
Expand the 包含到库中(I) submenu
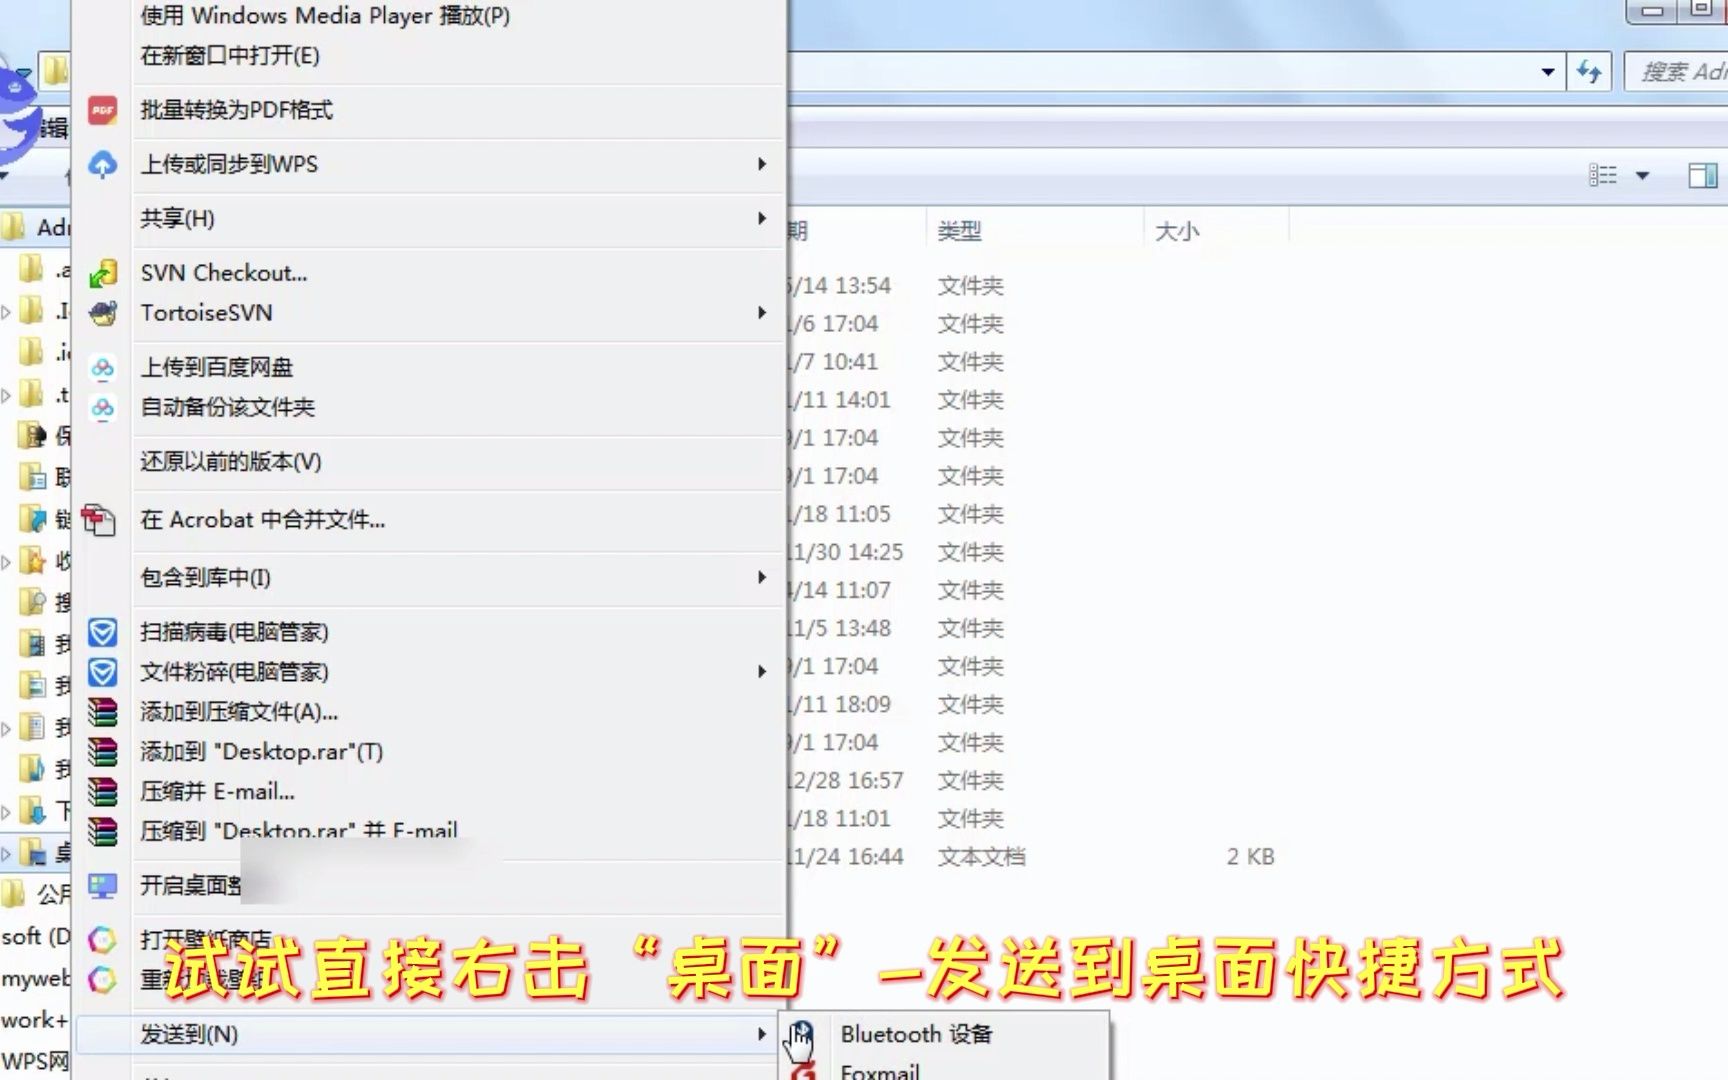(x=762, y=577)
